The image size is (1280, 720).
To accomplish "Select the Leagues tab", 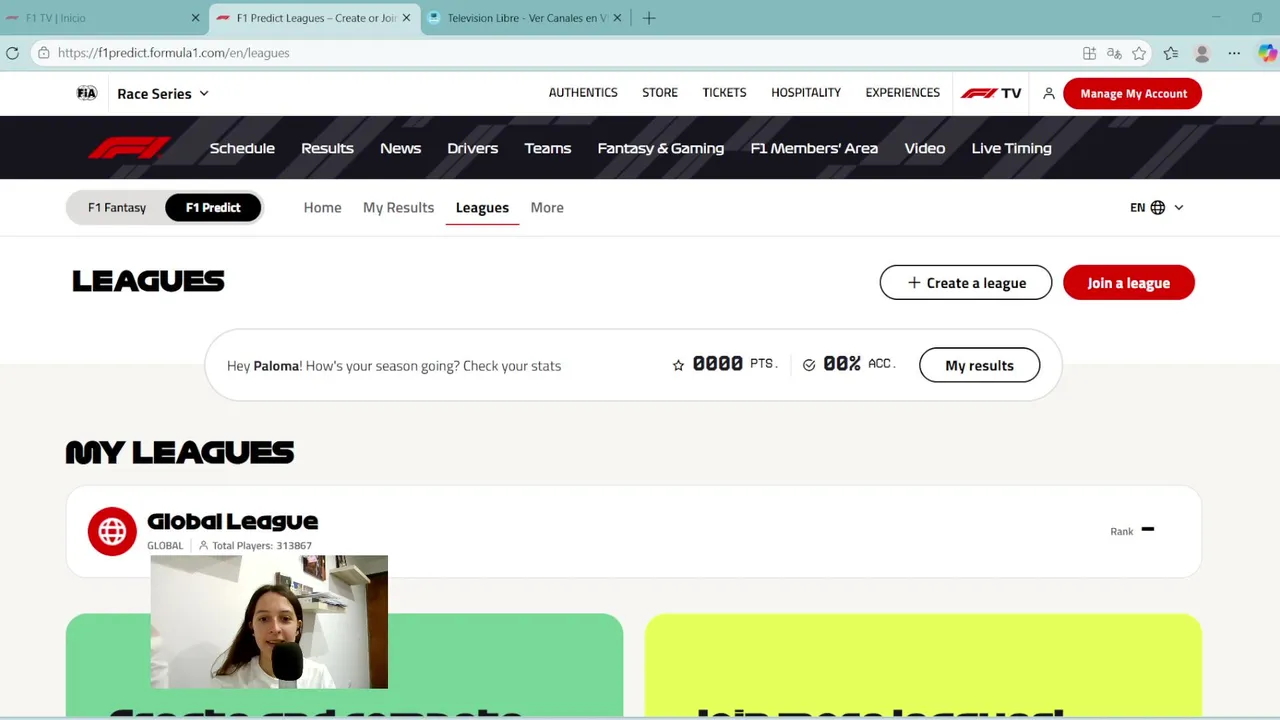I will click(482, 208).
